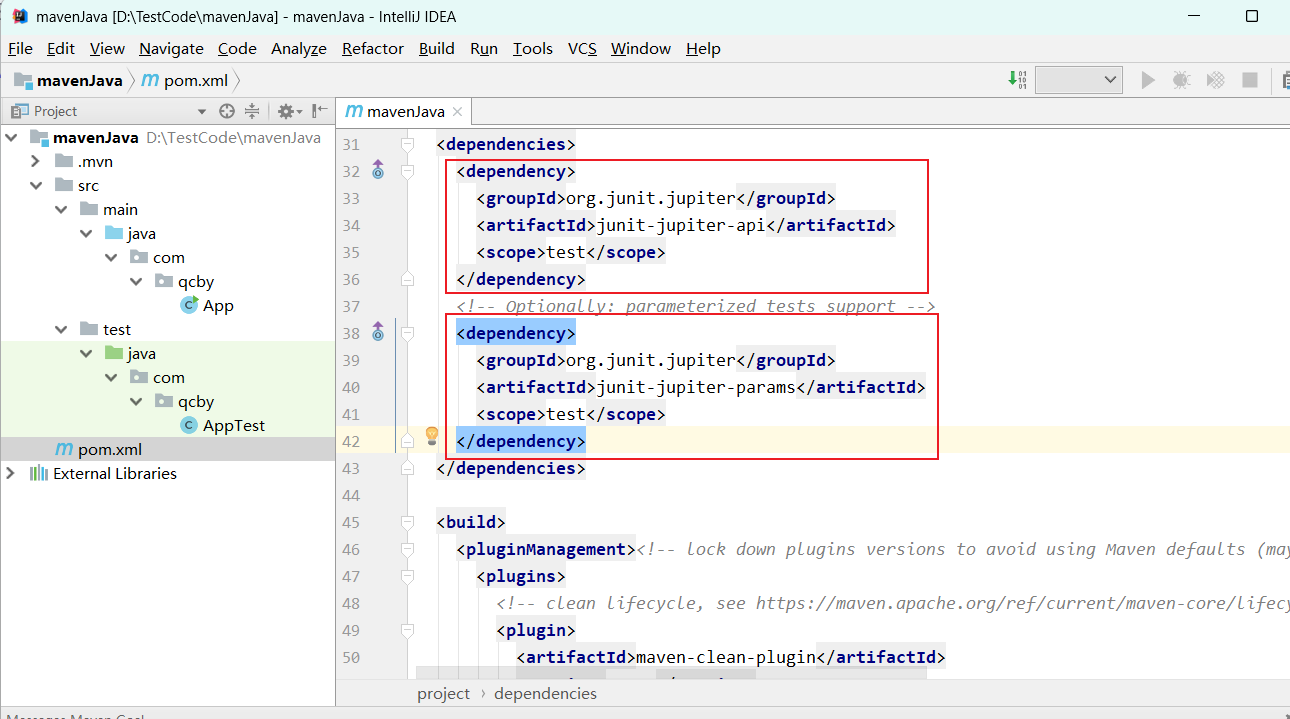Screen dimensions: 1290x719
Task: Expand External Libraries node
Action: tap(11, 473)
